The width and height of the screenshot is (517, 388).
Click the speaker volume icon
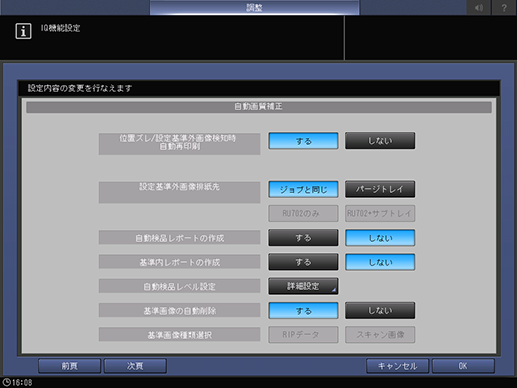[x=479, y=7]
